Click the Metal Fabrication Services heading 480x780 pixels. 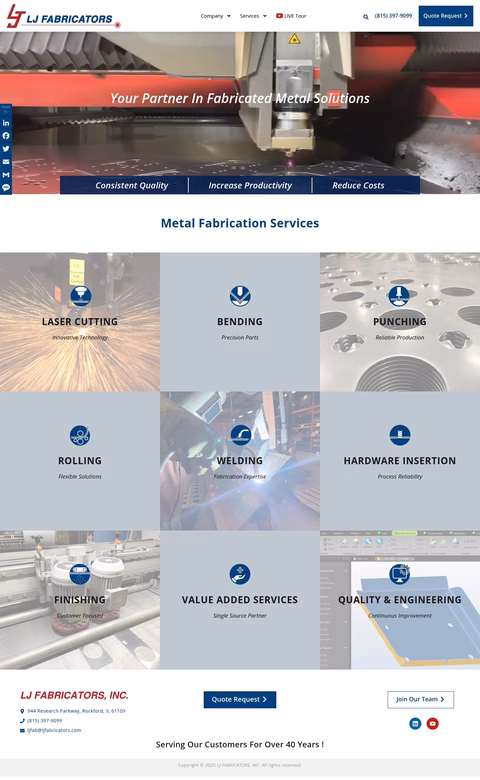tap(240, 223)
